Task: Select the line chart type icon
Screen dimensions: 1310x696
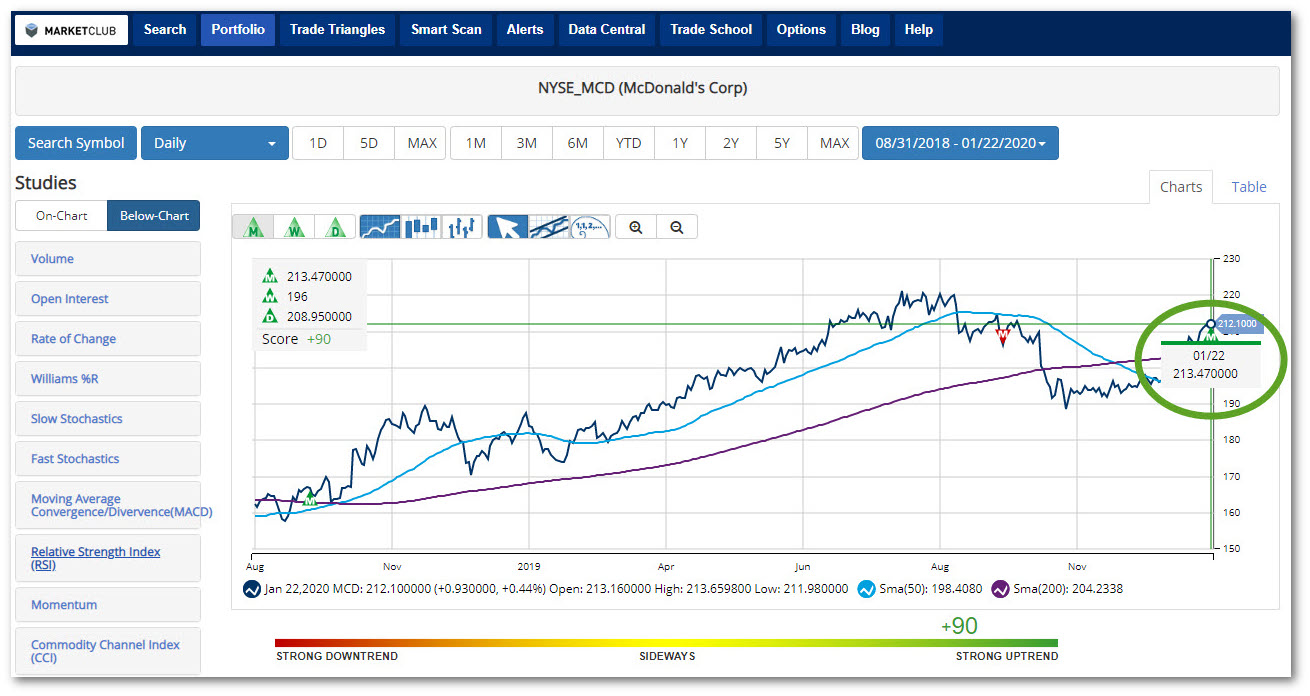Action: click(380, 227)
